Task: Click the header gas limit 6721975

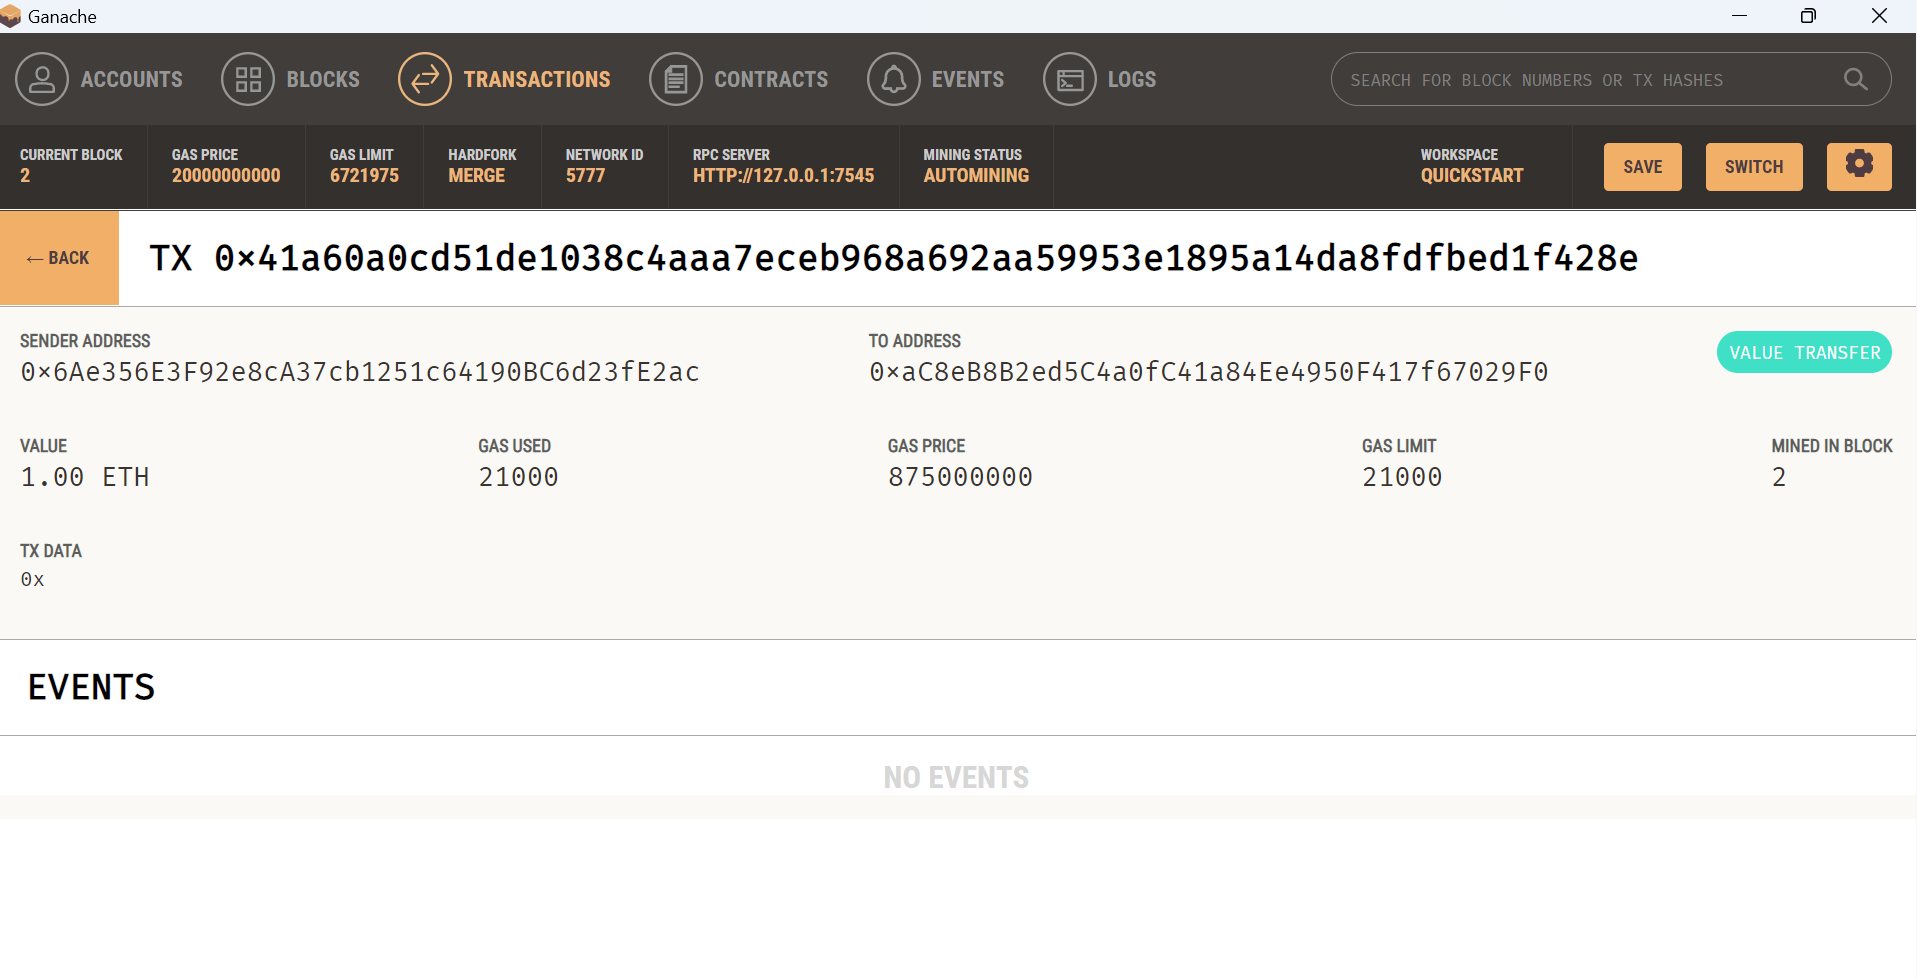Action: [364, 176]
